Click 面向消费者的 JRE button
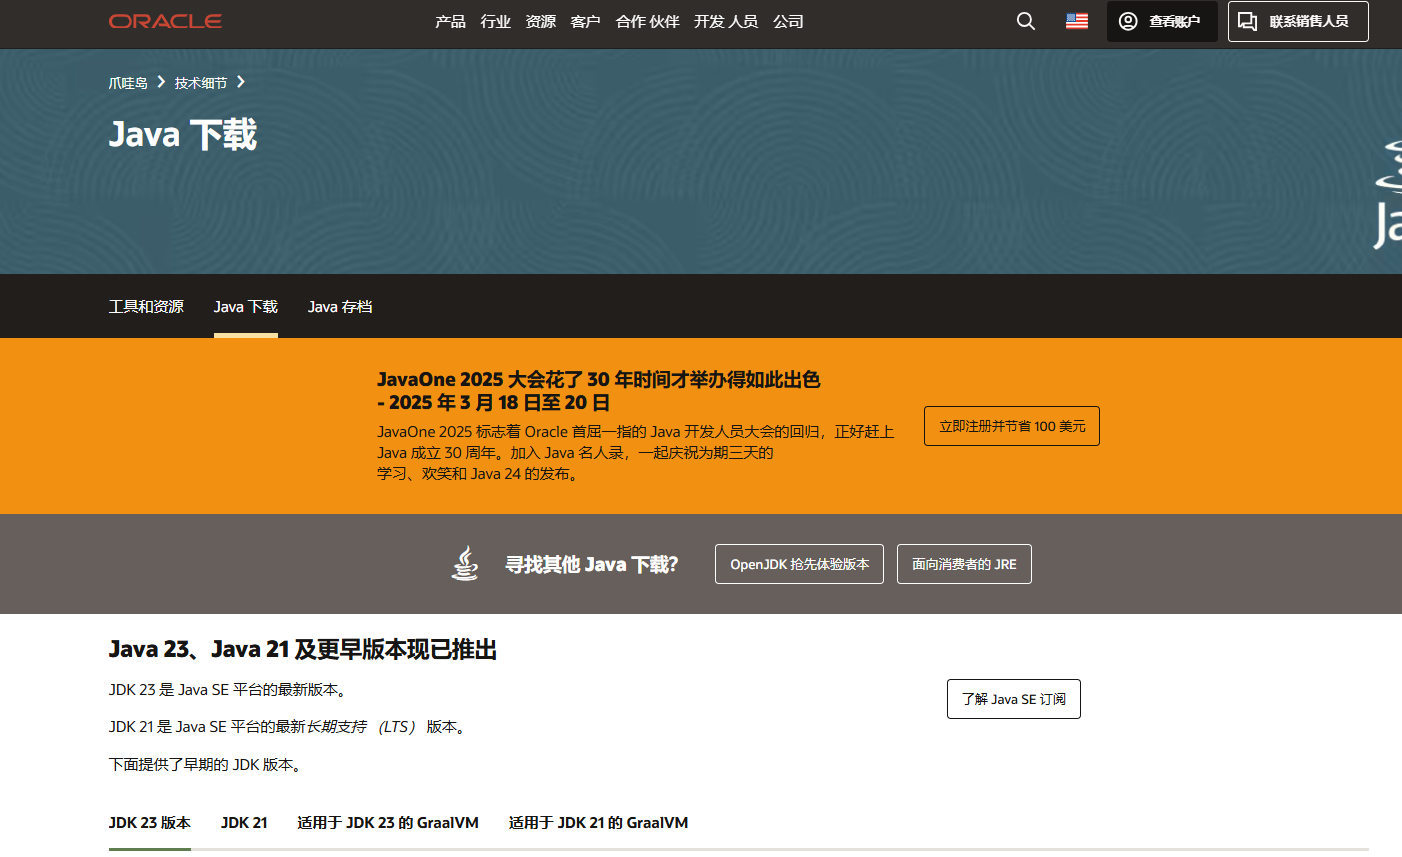This screenshot has width=1402, height=857. point(964,564)
